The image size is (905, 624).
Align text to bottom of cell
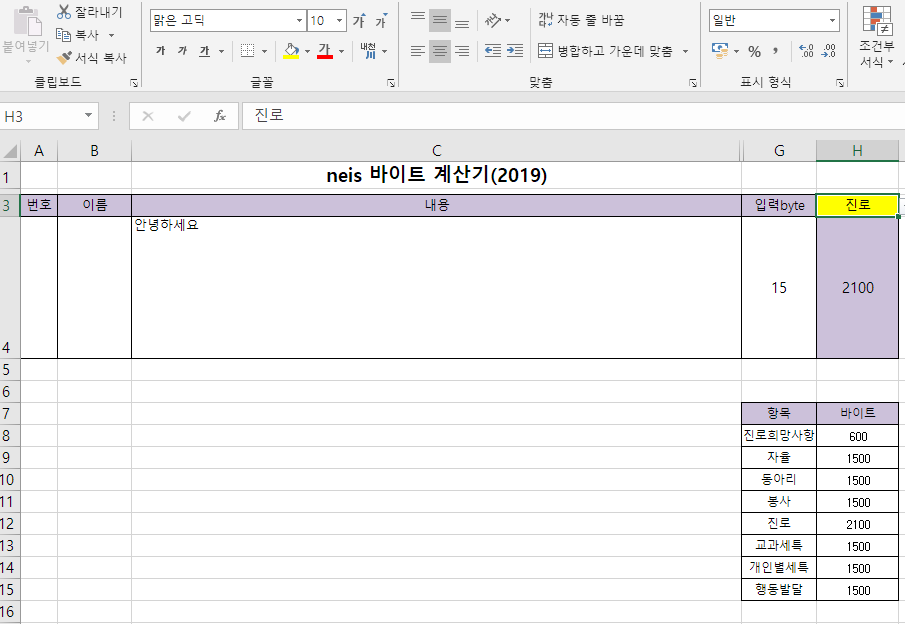pos(462,21)
